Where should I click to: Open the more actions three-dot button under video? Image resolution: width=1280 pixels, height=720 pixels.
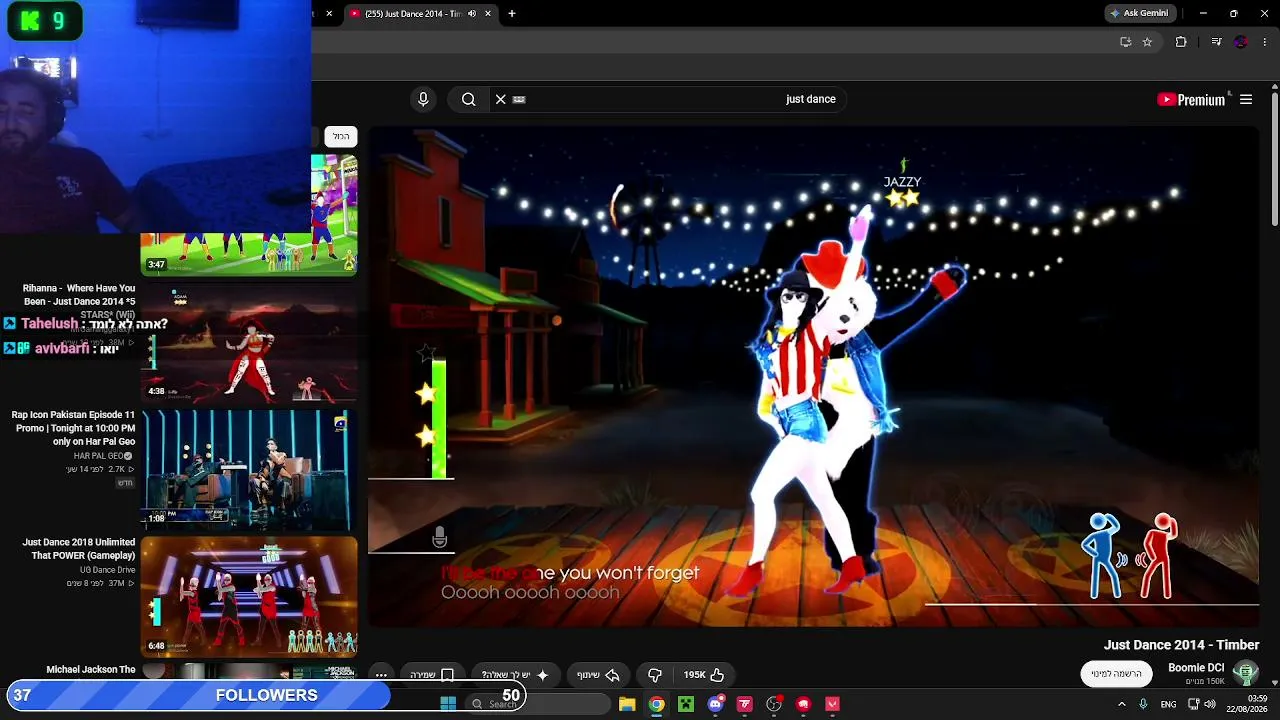coord(381,675)
